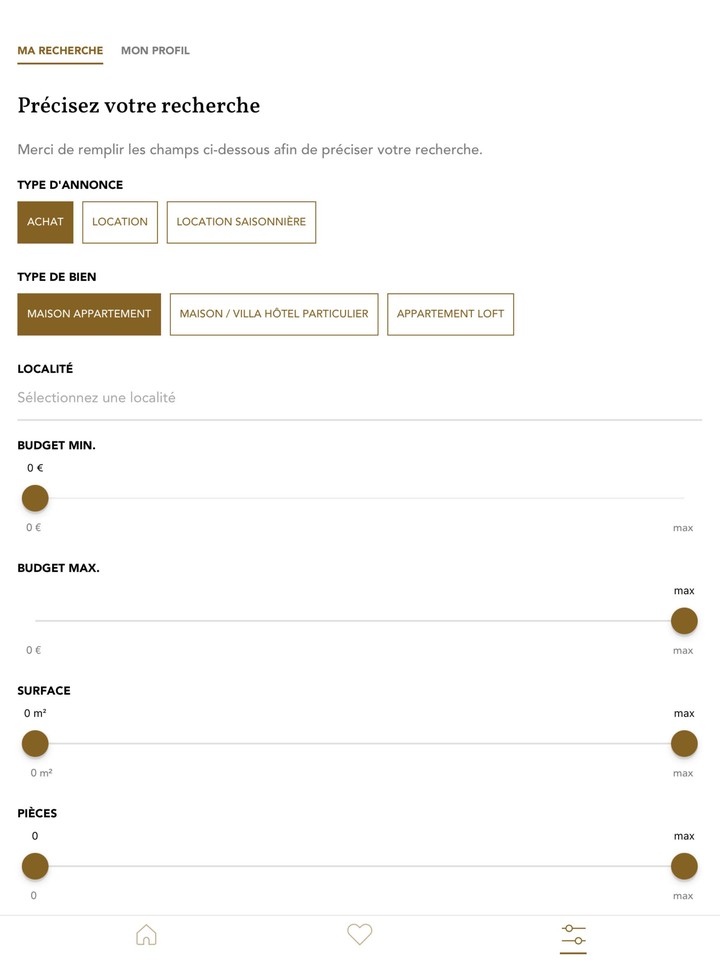Open the MA RECHERCHE tab
720x960 pixels.
tap(59, 50)
